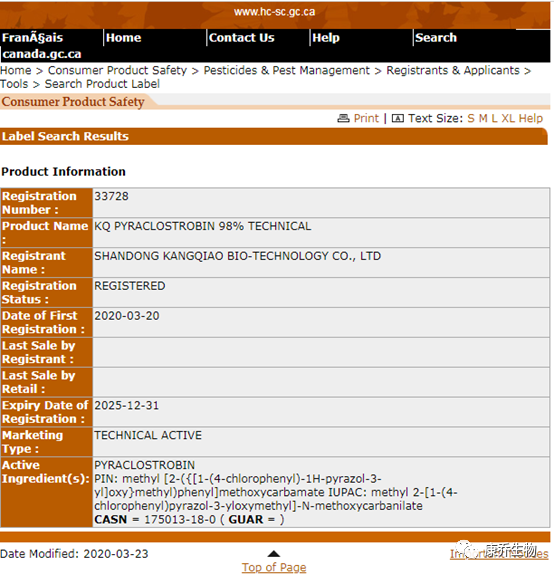Click the printer icon beside Print
This screenshot has height=575, width=554.
point(343,118)
